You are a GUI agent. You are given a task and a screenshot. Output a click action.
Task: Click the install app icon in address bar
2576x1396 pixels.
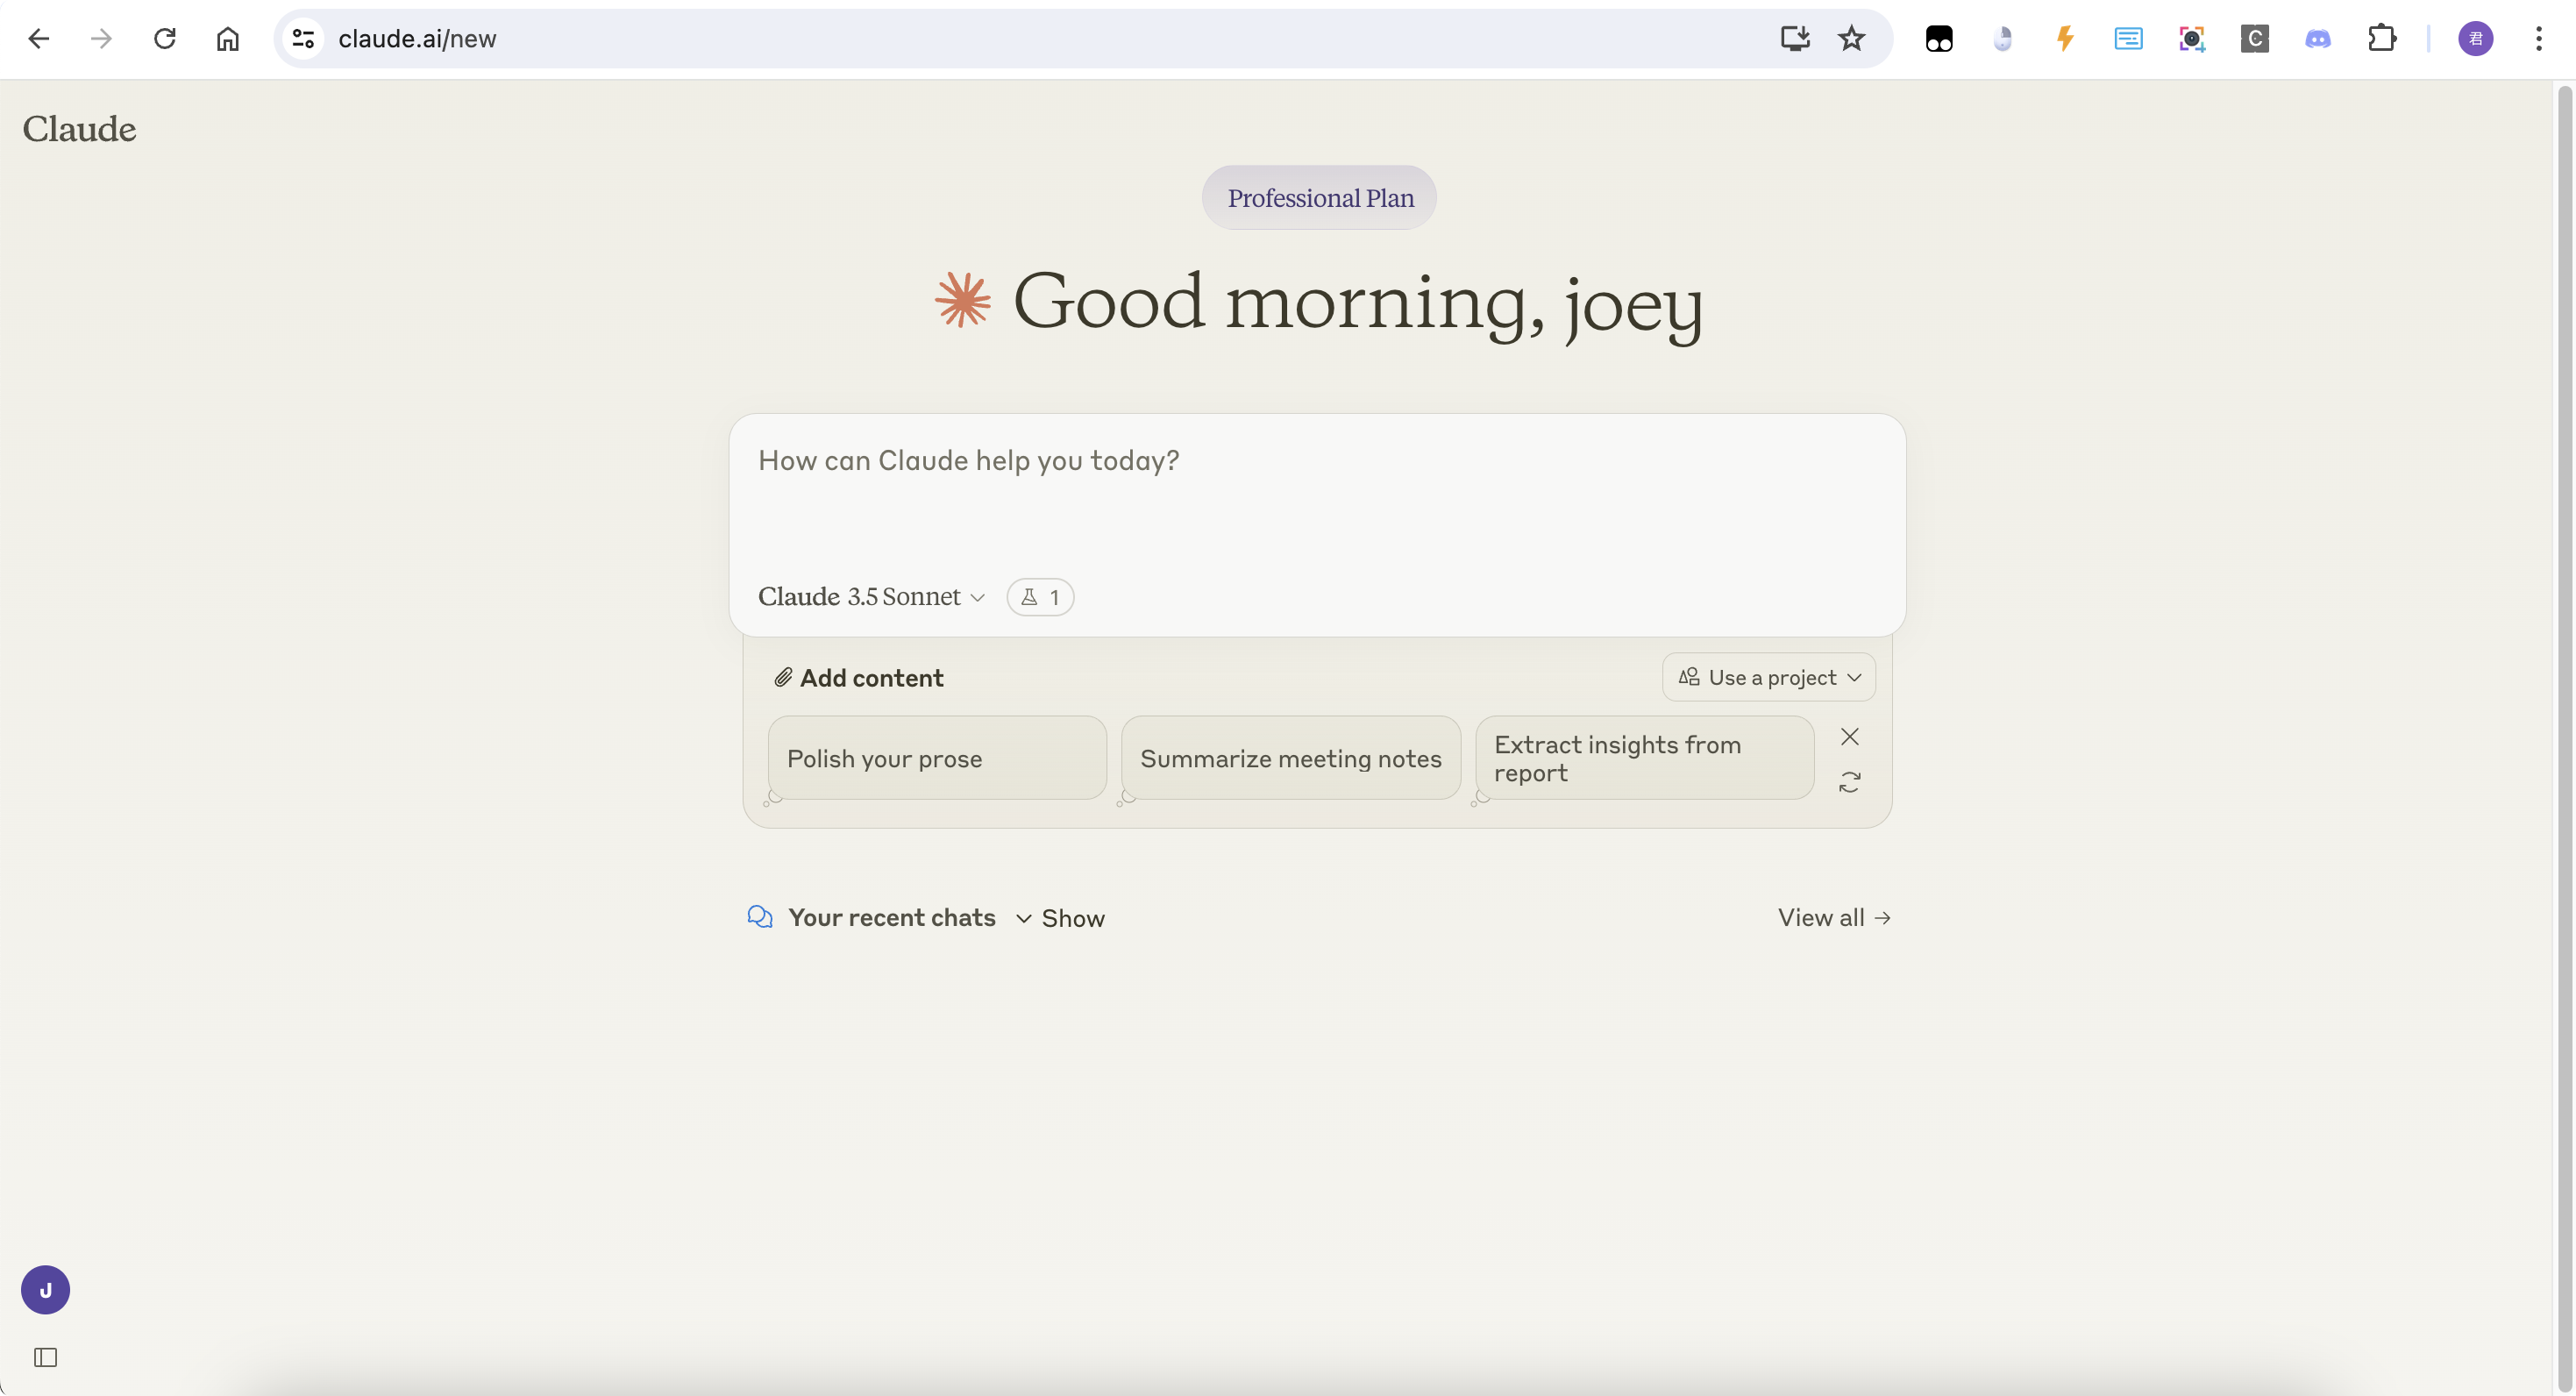[x=1794, y=39]
